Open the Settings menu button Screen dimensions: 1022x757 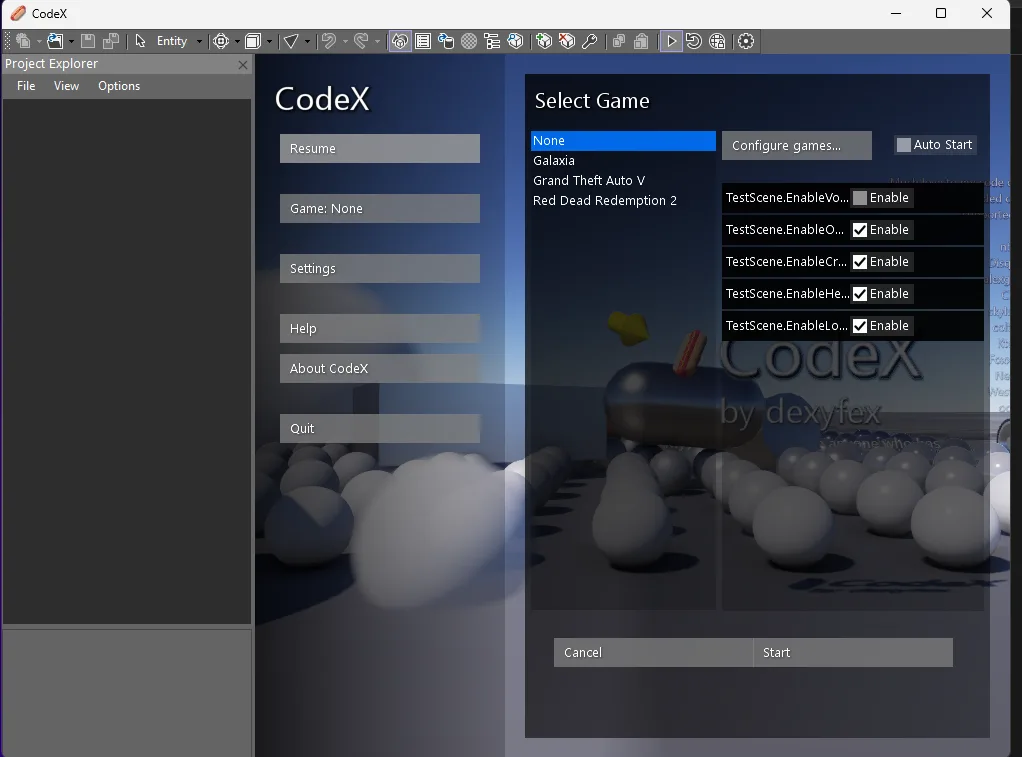coord(380,269)
